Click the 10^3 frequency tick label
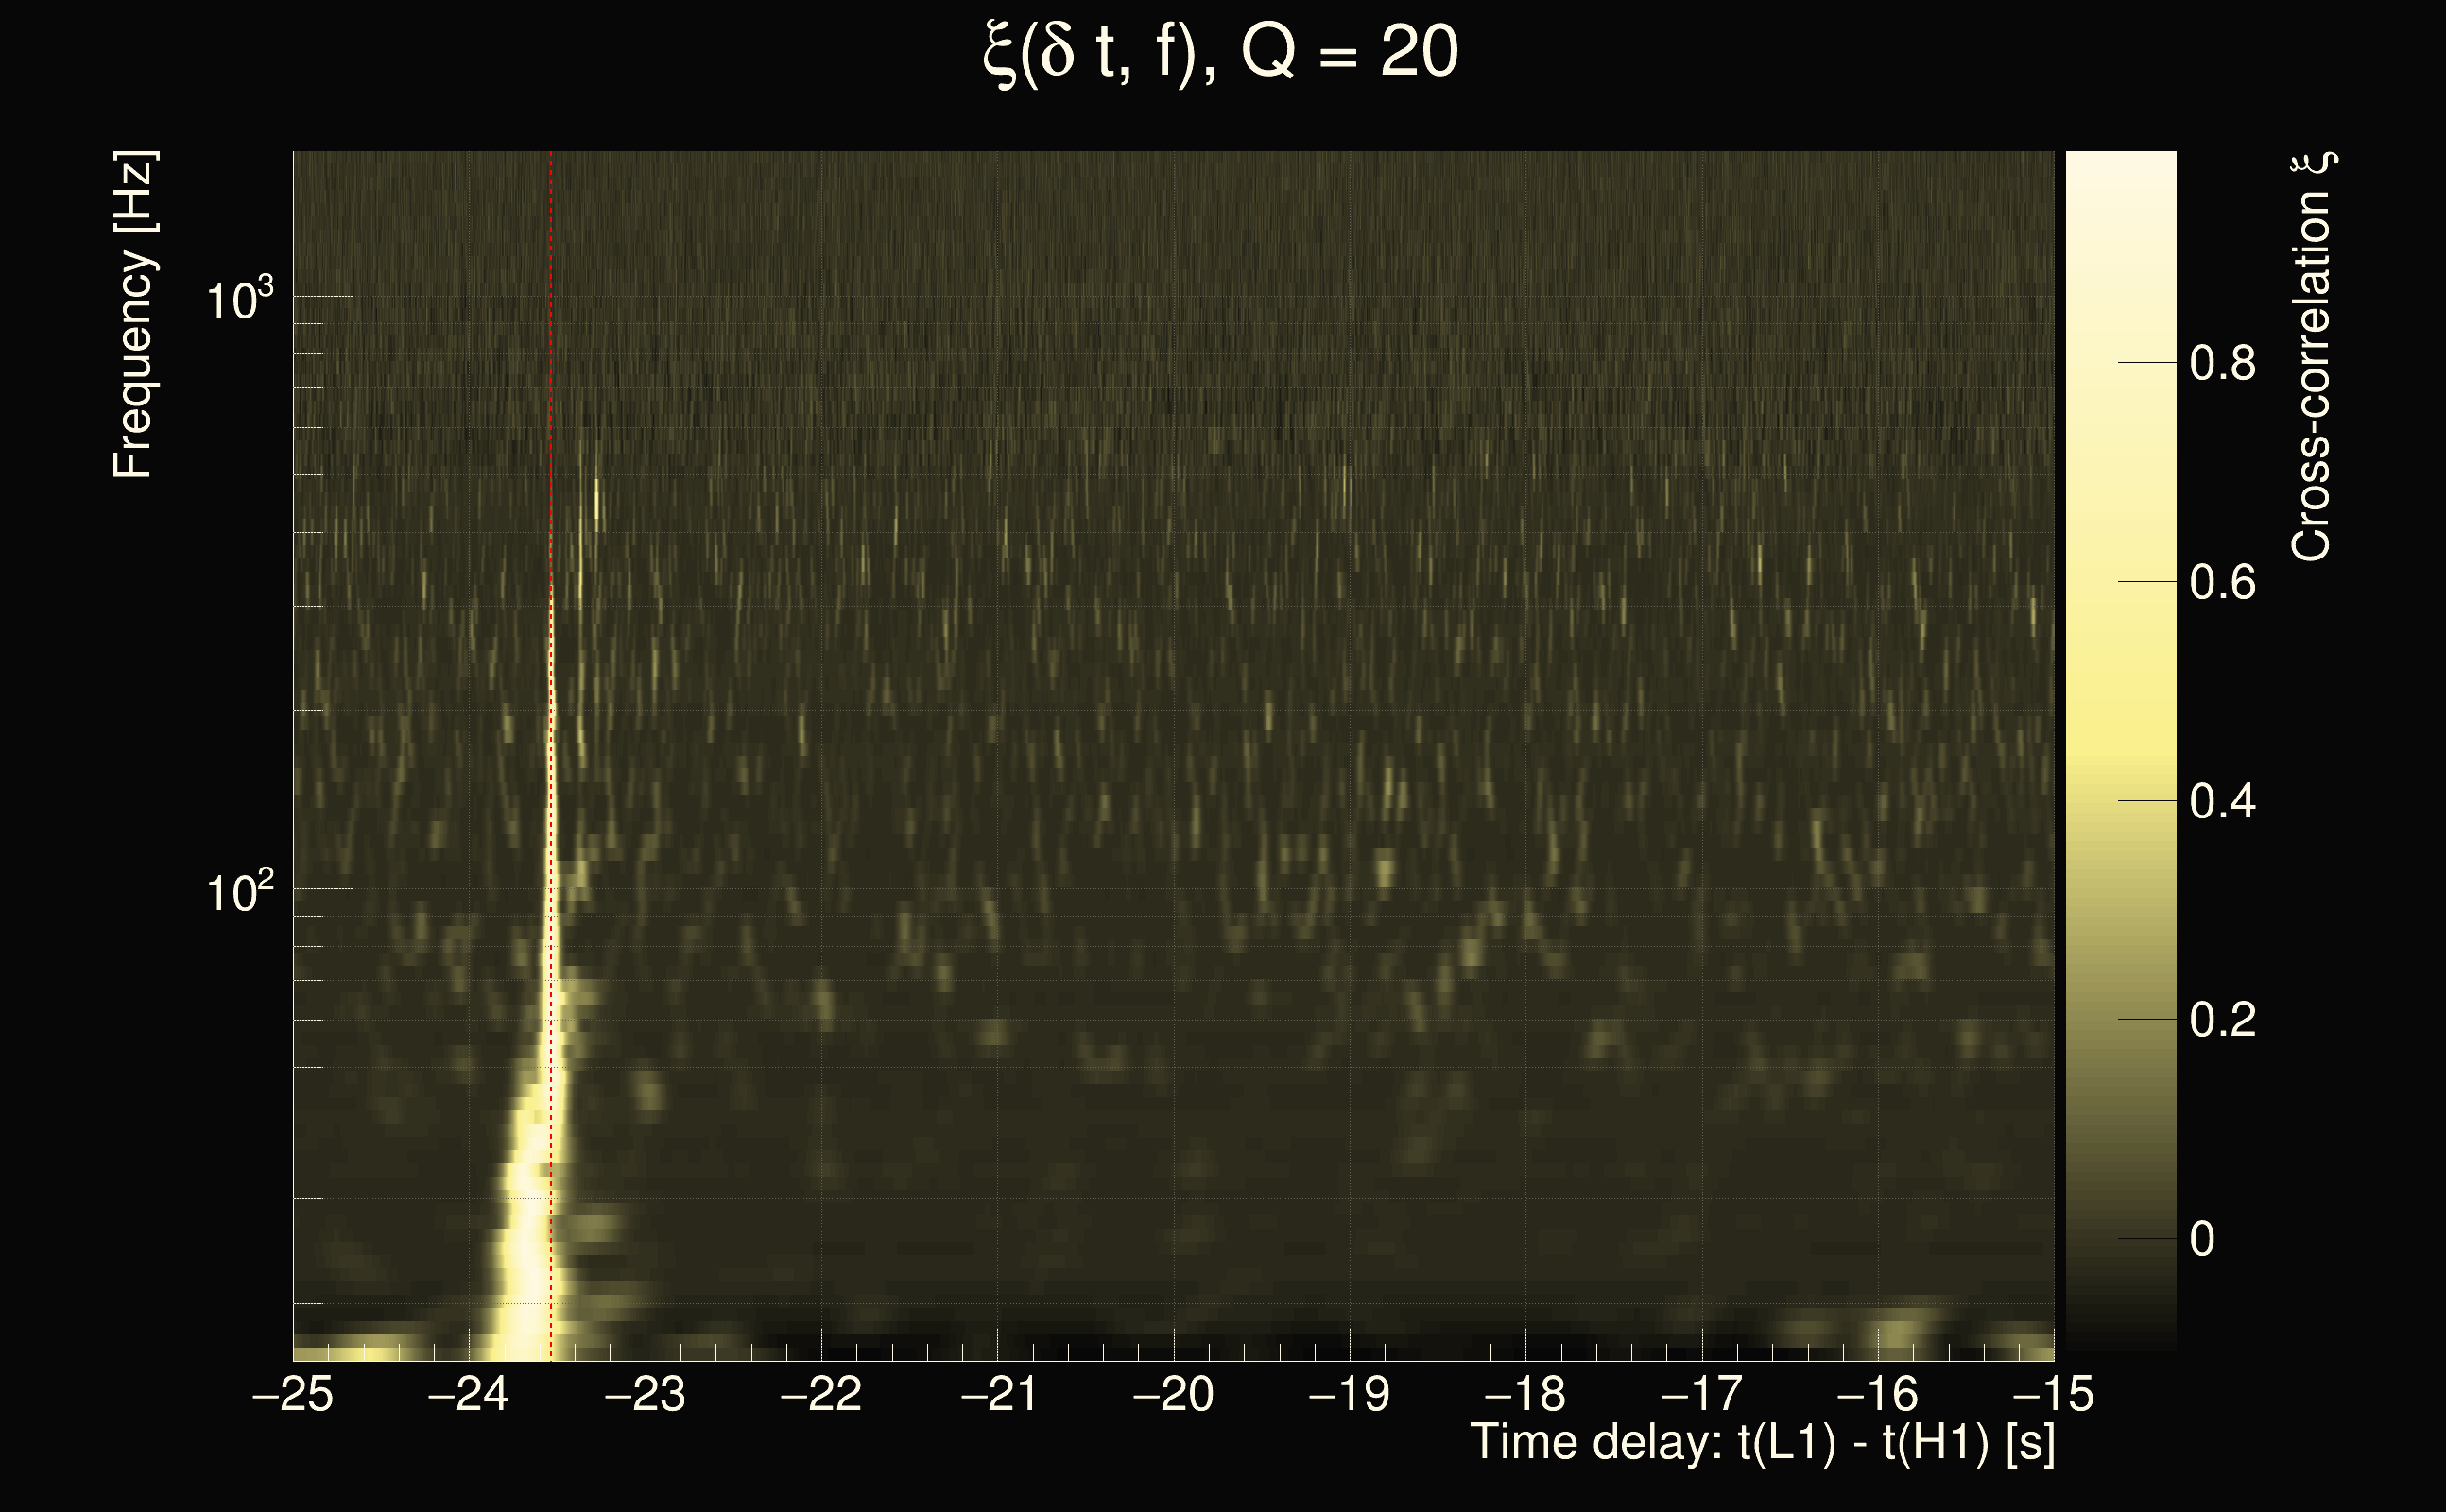The height and width of the screenshot is (1512, 2446). [240, 298]
